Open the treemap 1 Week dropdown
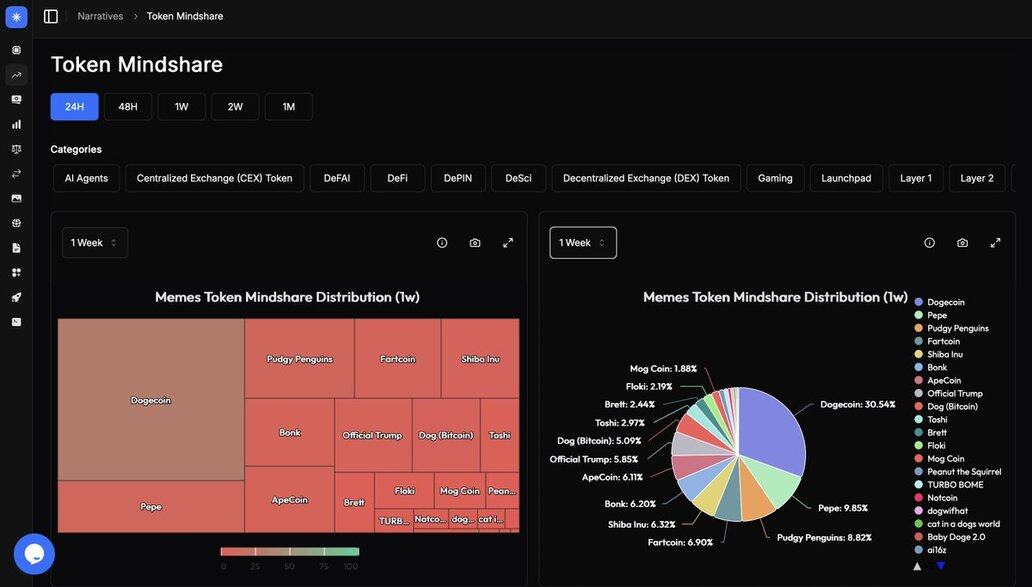1032x587 pixels. pos(95,243)
